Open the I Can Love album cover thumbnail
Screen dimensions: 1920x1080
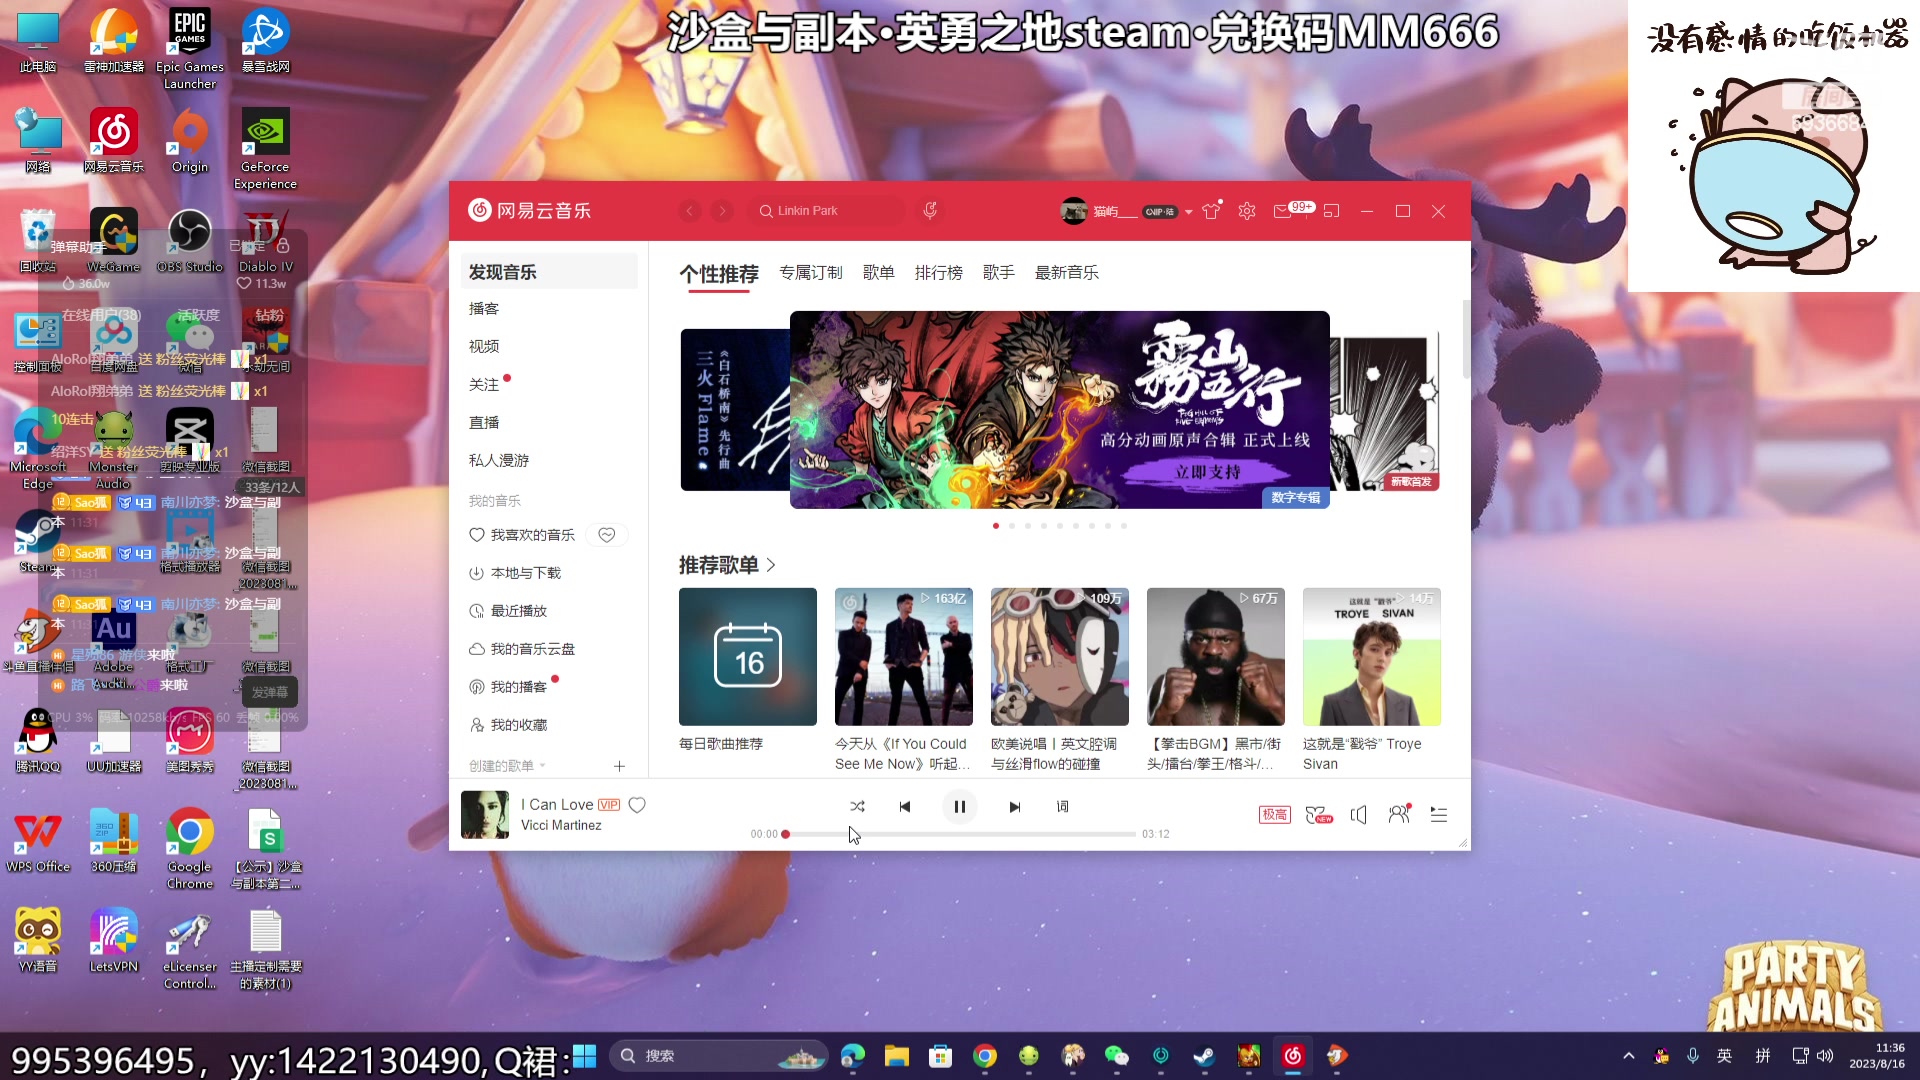tap(485, 815)
